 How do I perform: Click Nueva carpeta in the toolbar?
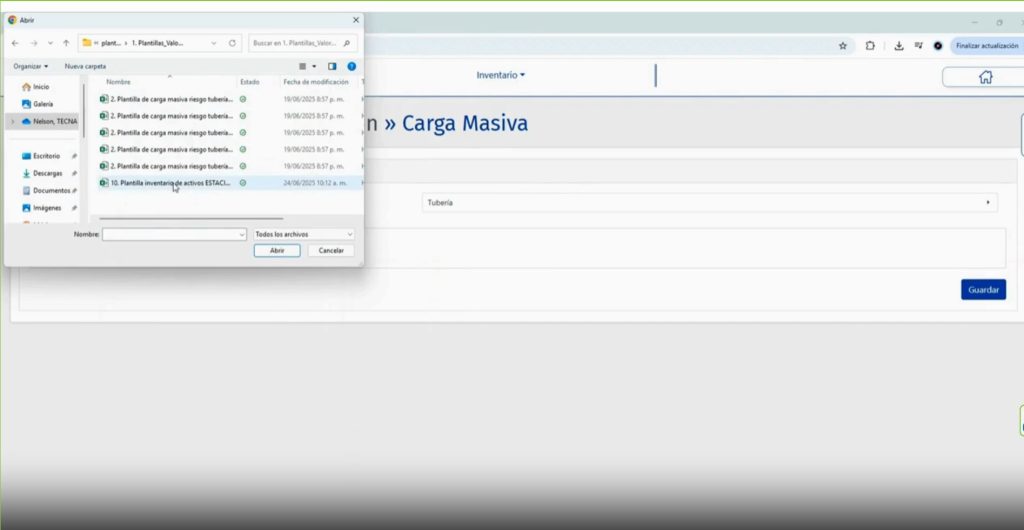[85, 66]
